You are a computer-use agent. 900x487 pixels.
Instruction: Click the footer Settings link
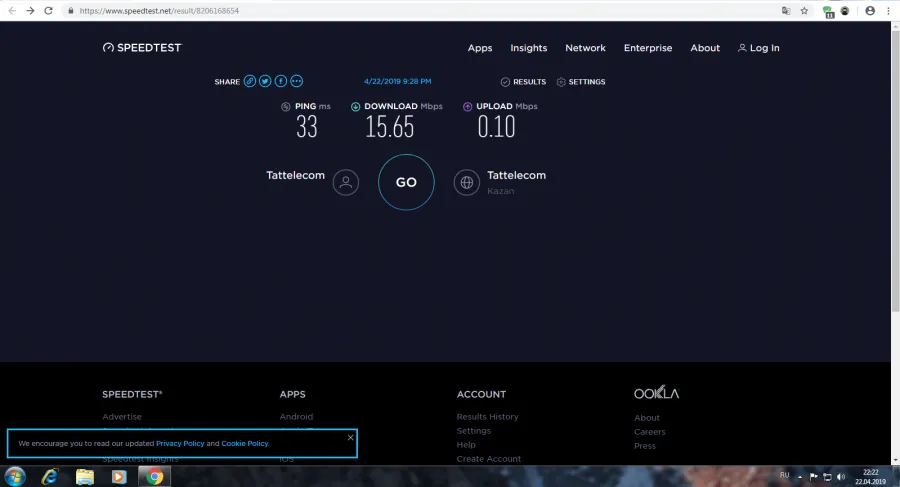474,431
